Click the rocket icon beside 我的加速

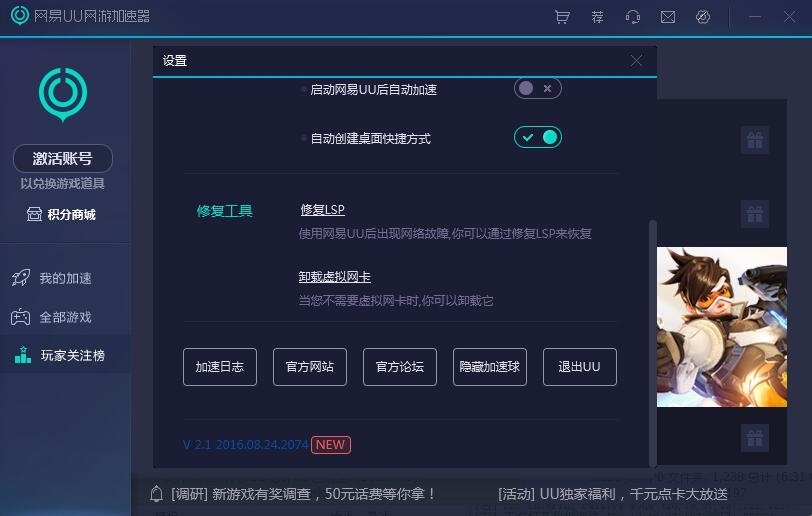point(21,278)
